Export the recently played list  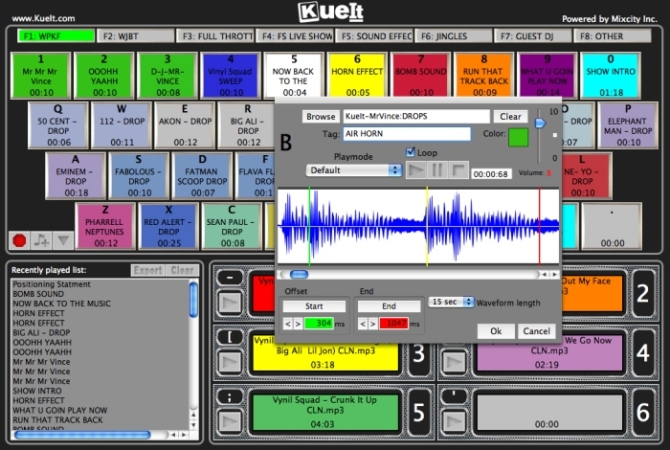[148, 270]
